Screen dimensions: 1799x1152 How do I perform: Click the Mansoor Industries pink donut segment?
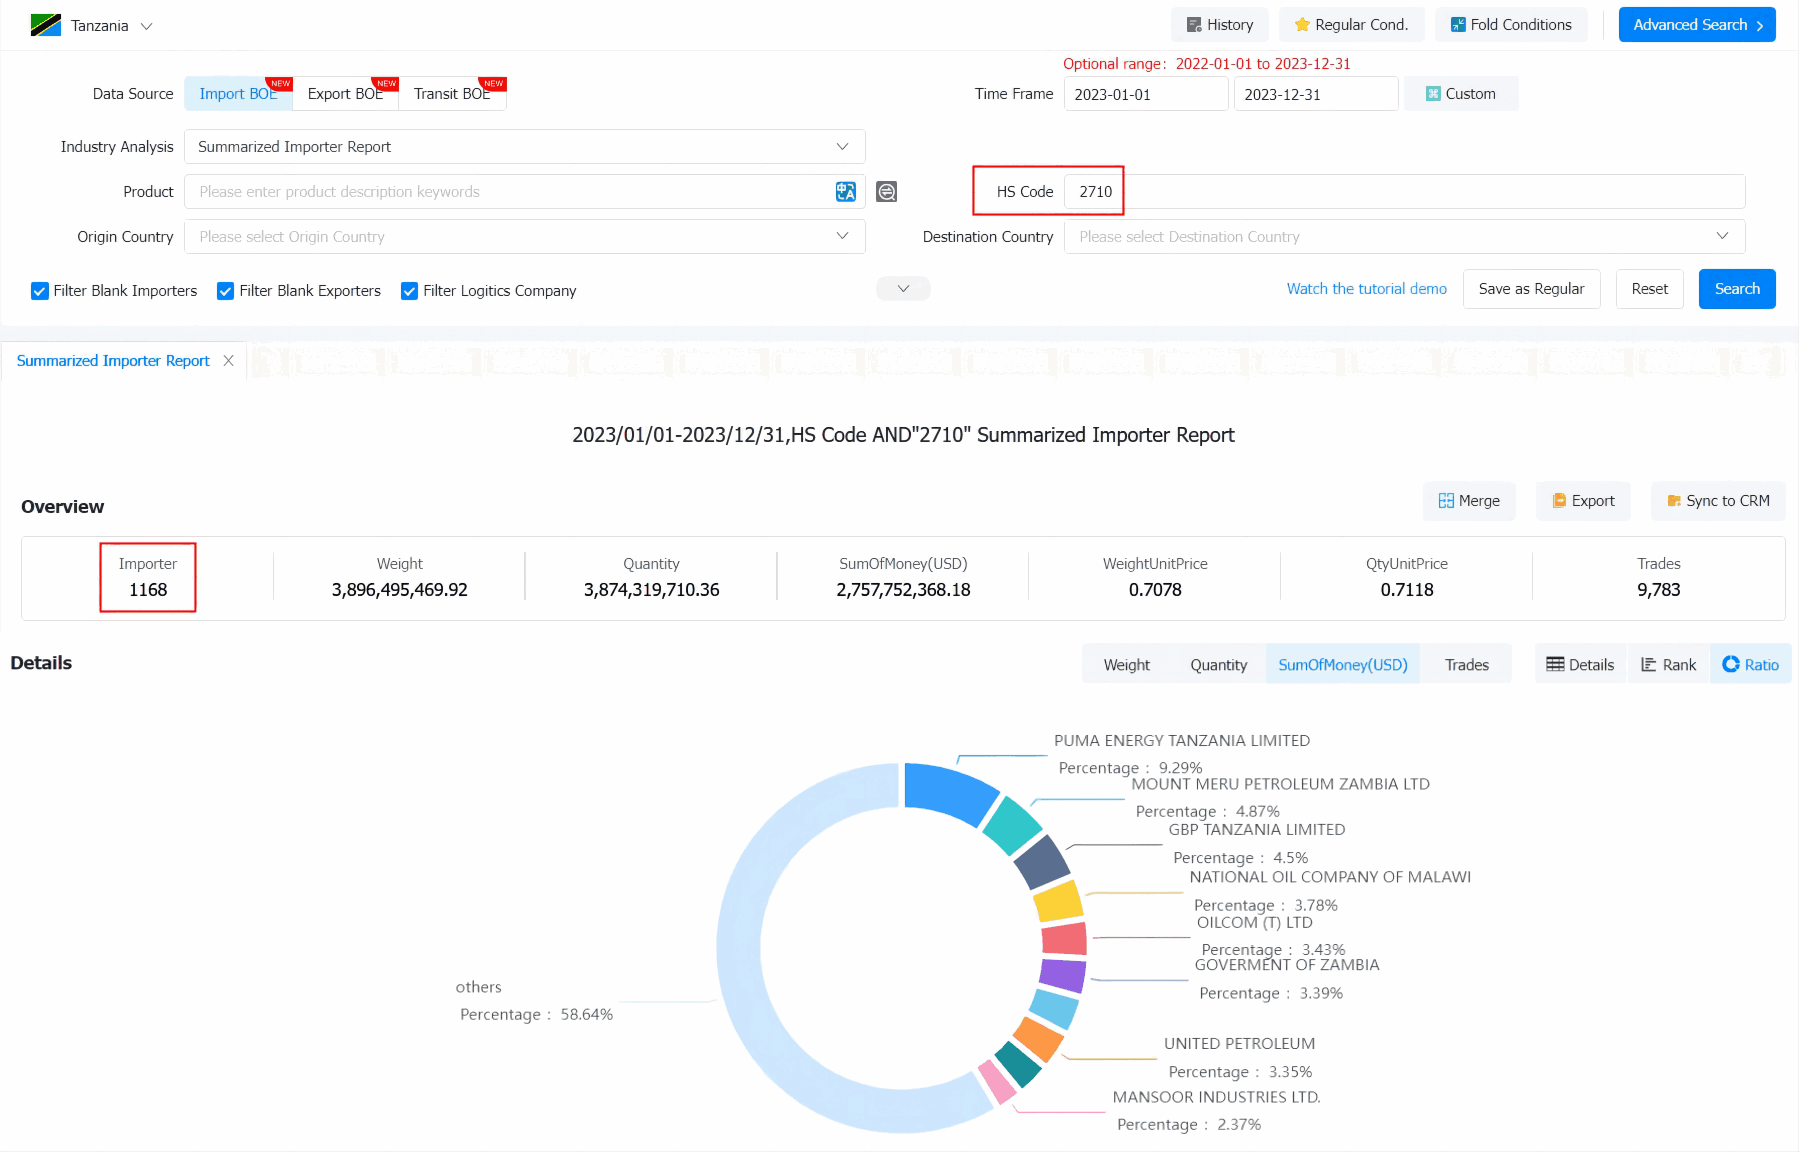point(996,1082)
